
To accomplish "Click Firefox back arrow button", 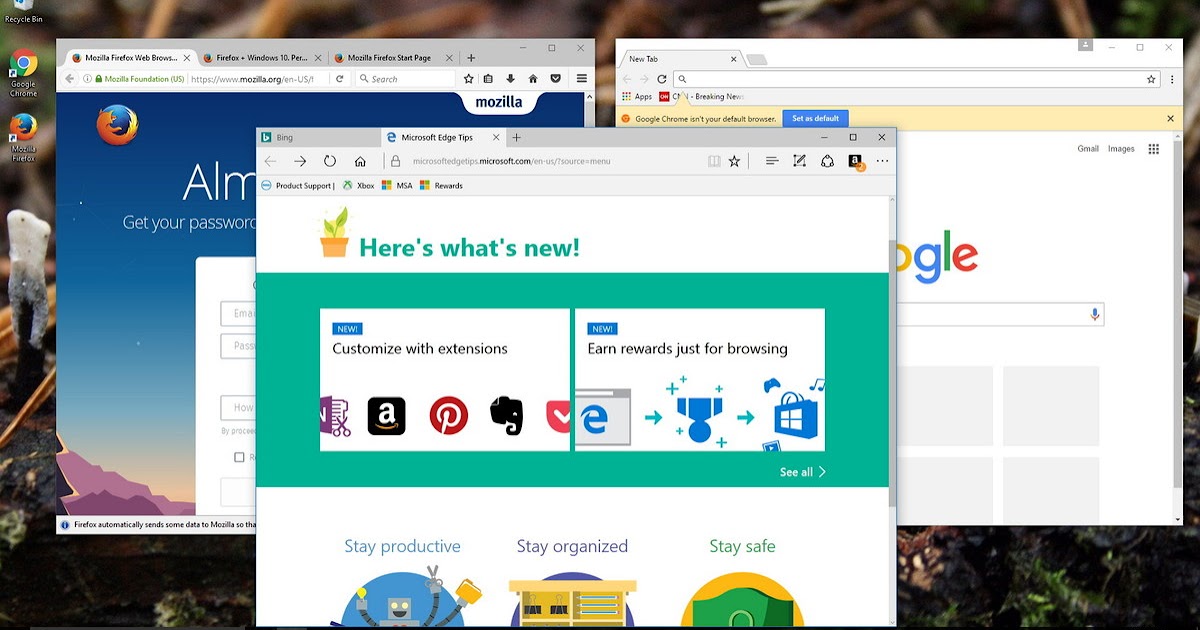I will pyautogui.click(x=70, y=79).
